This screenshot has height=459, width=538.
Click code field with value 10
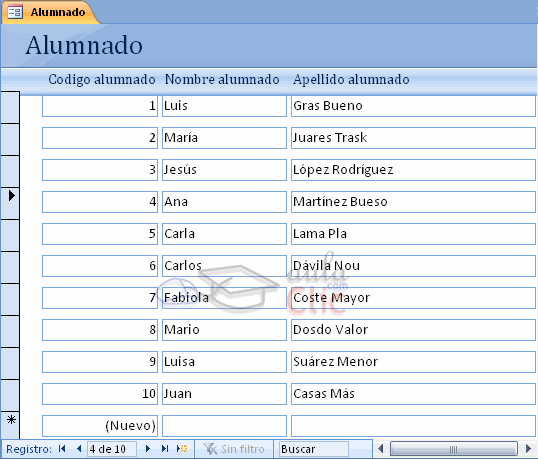(x=100, y=394)
